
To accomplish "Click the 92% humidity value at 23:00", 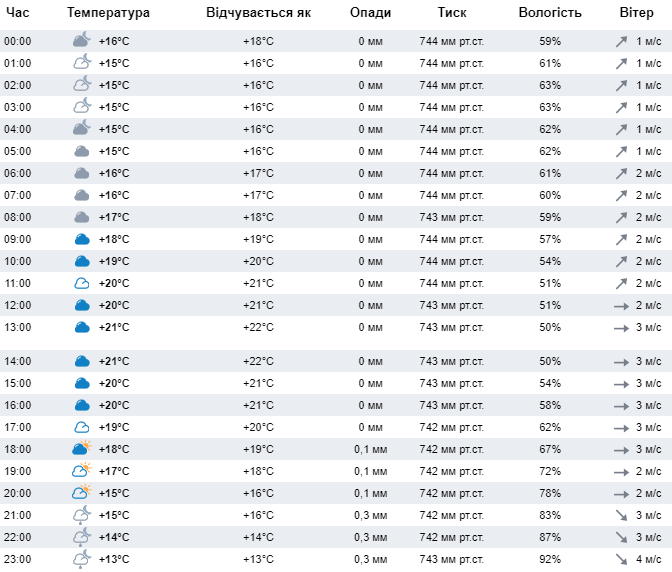I will coord(550,559).
